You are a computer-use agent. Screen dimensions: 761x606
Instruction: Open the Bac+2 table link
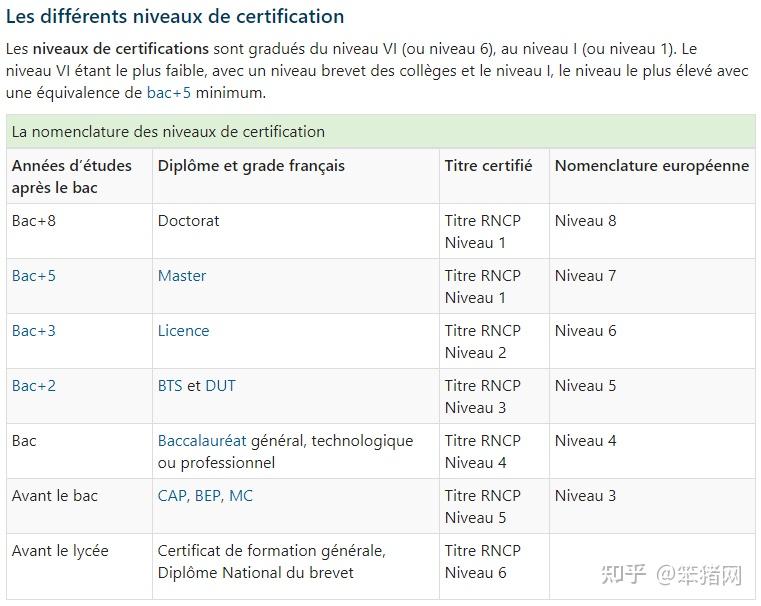[x=34, y=386]
